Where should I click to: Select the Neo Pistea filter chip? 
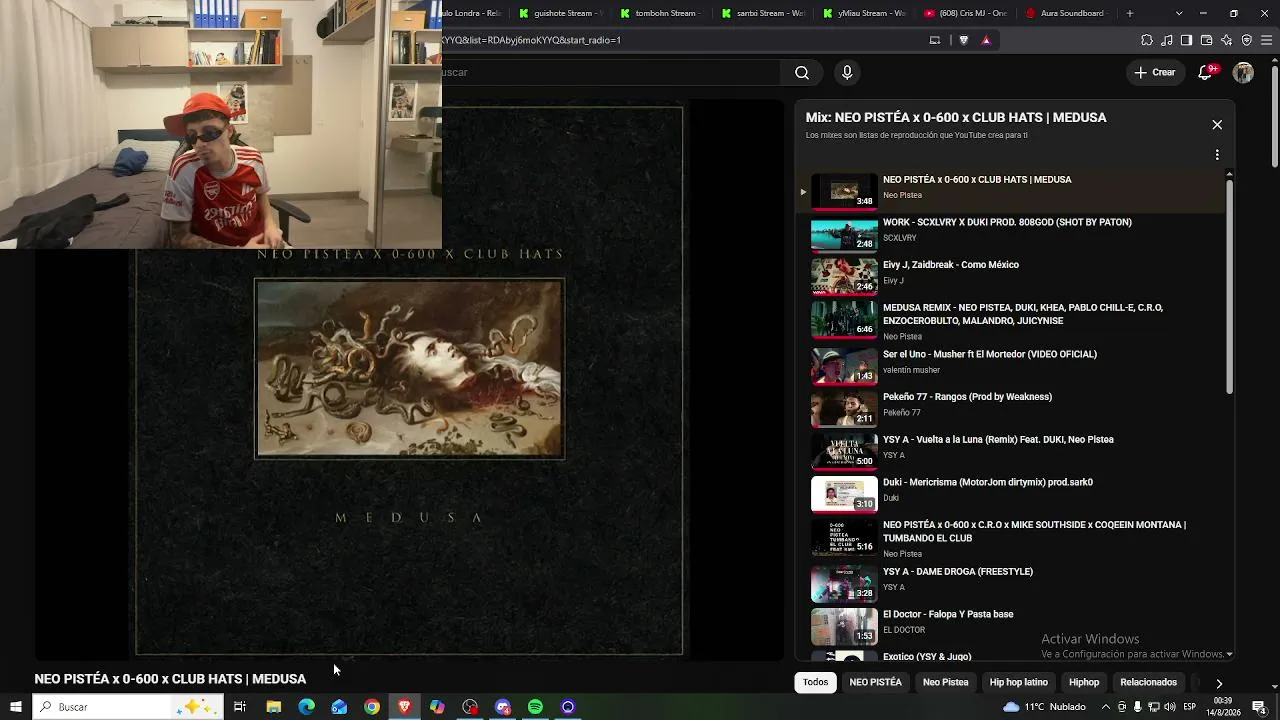point(946,682)
